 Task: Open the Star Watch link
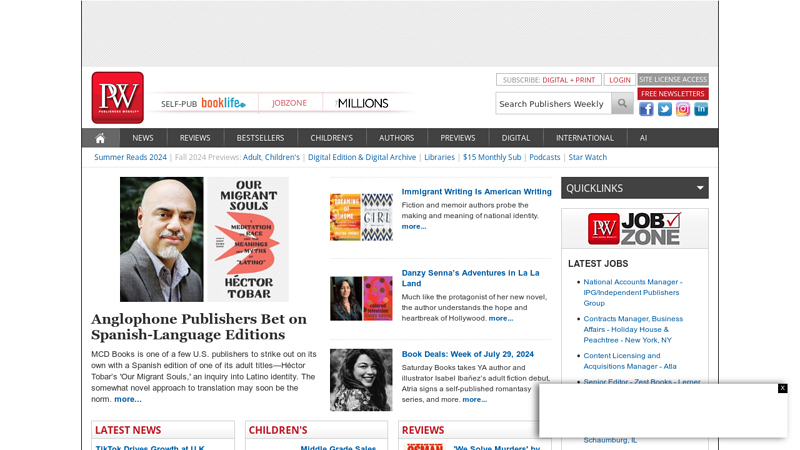click(x=588, y=157)
